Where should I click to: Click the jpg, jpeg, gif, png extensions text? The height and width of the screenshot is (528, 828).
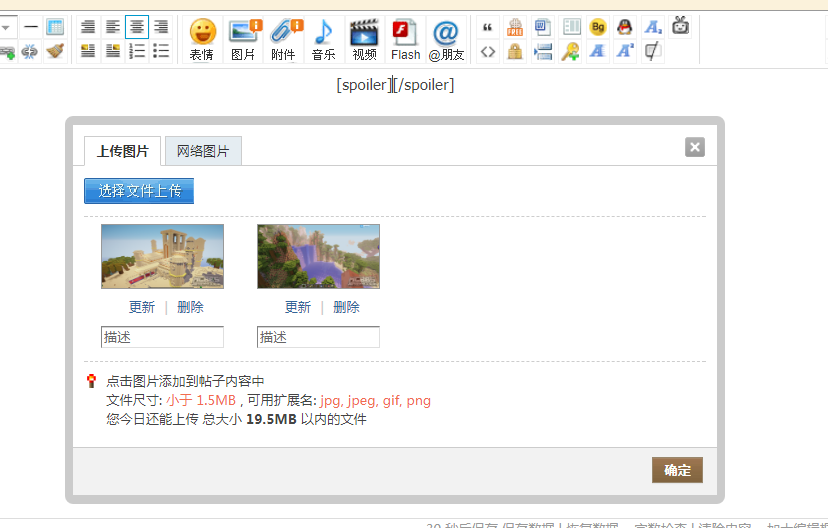(375, 400)
